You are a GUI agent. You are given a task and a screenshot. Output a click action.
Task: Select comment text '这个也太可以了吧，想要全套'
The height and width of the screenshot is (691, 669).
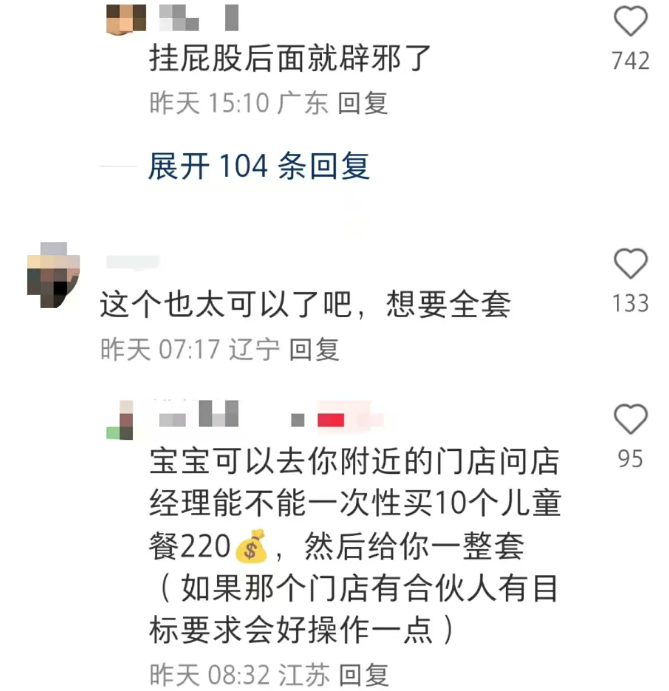click(x=305, y=305)
